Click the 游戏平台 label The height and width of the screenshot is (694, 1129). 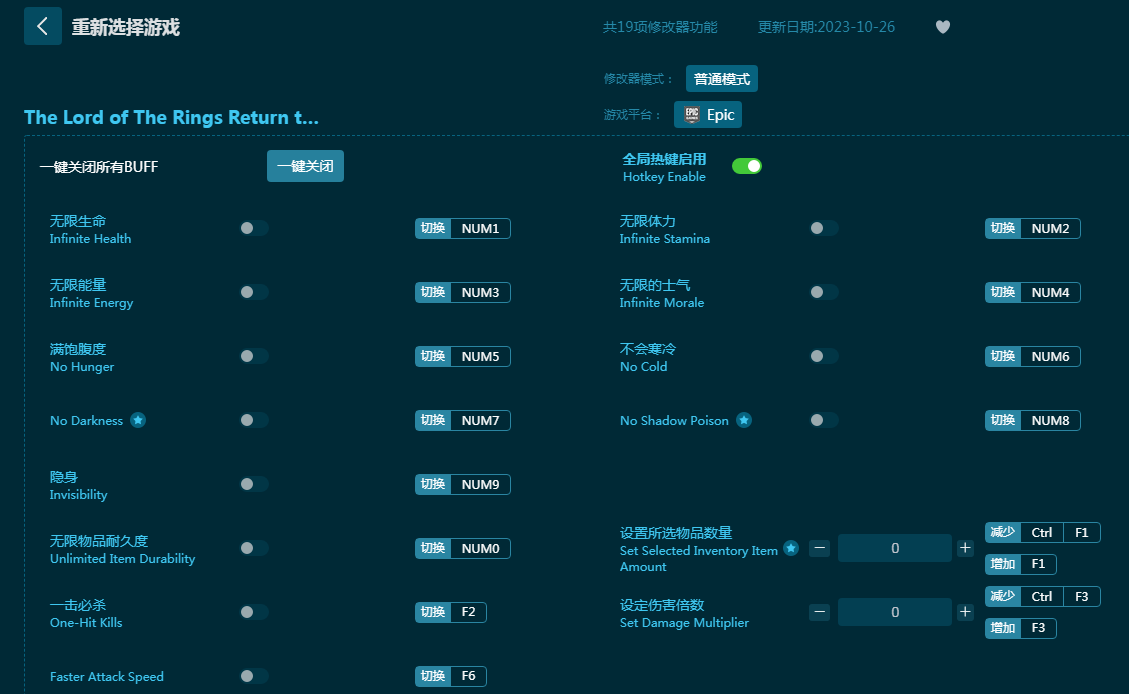[632, 115]
